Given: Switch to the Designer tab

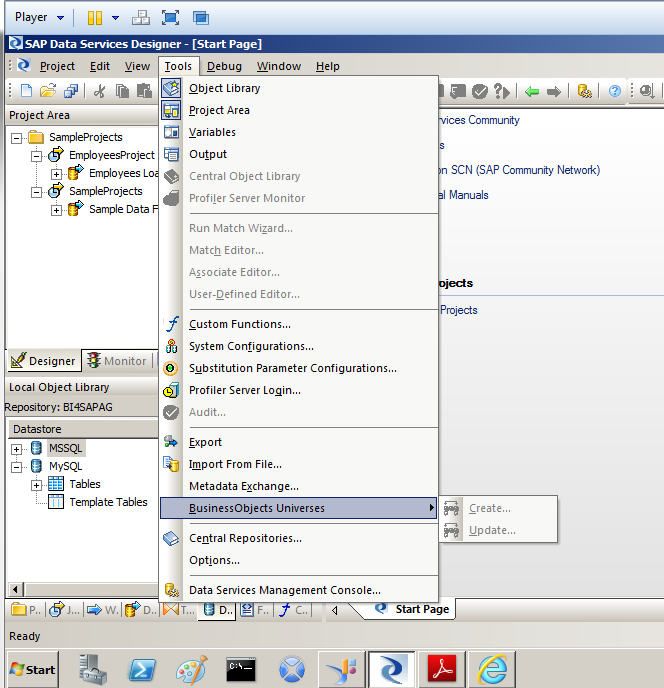Looking at the screenshot, I should (x=43, y=361).
